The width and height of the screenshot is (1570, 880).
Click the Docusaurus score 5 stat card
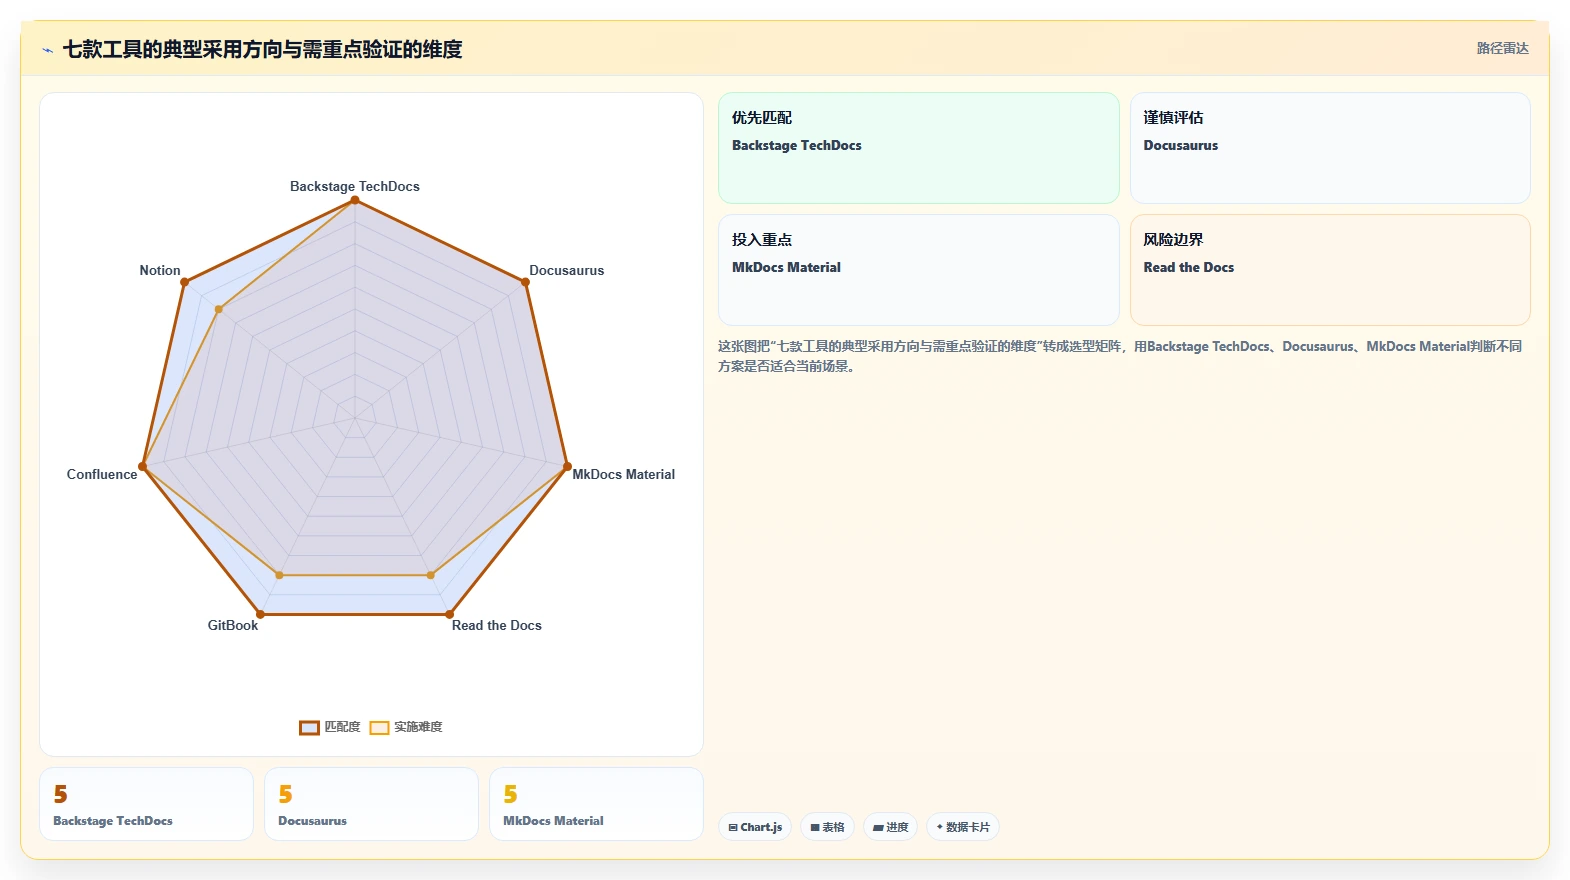pos(371,804)
